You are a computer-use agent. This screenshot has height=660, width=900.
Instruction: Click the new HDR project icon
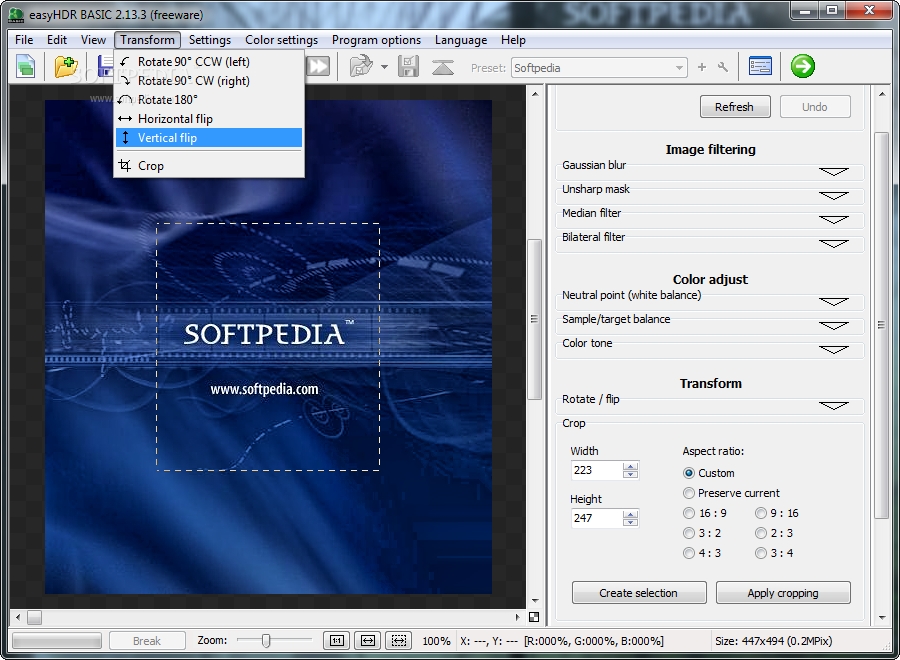tap(26, 67)
